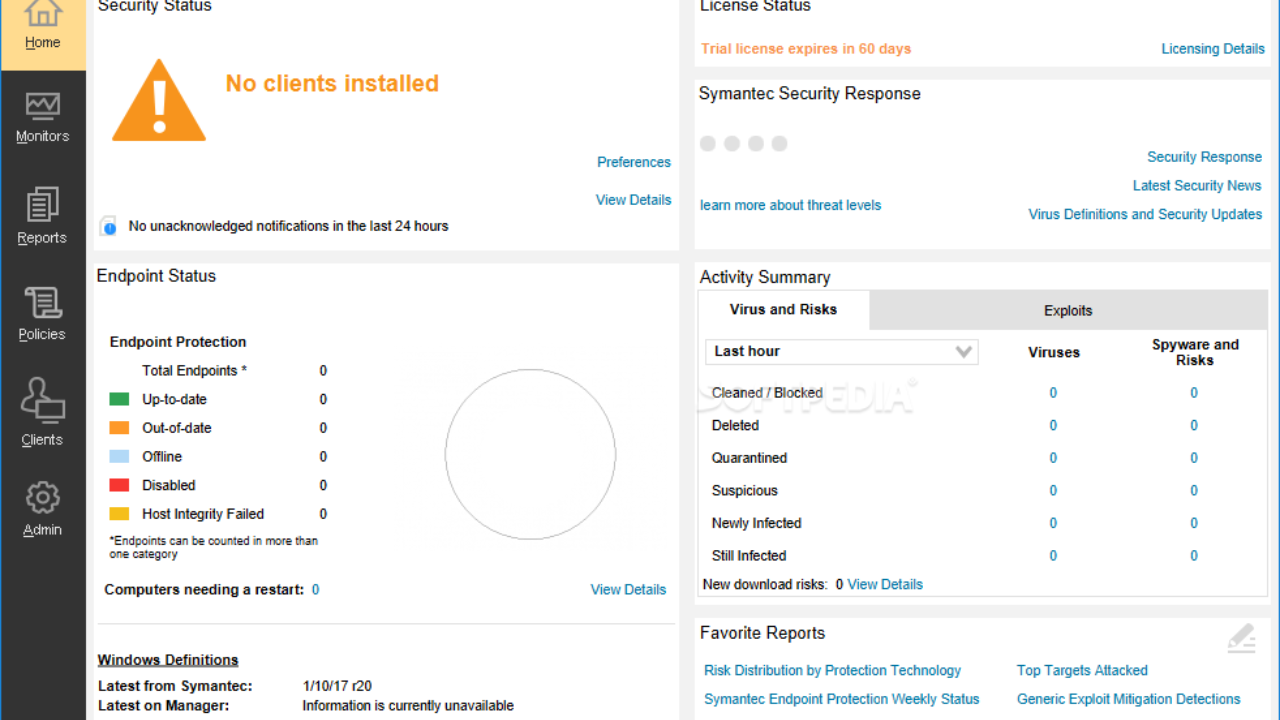Click Quarantined Viruses count

pyautogui.click(x=1053, y=458)
